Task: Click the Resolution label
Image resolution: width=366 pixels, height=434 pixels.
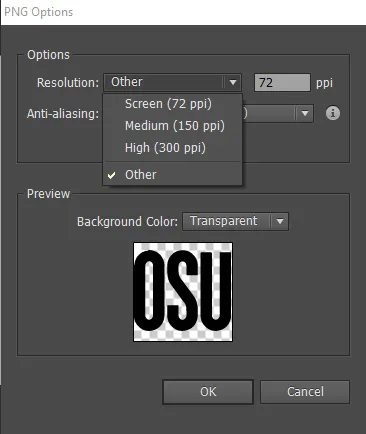Action: 68,83
